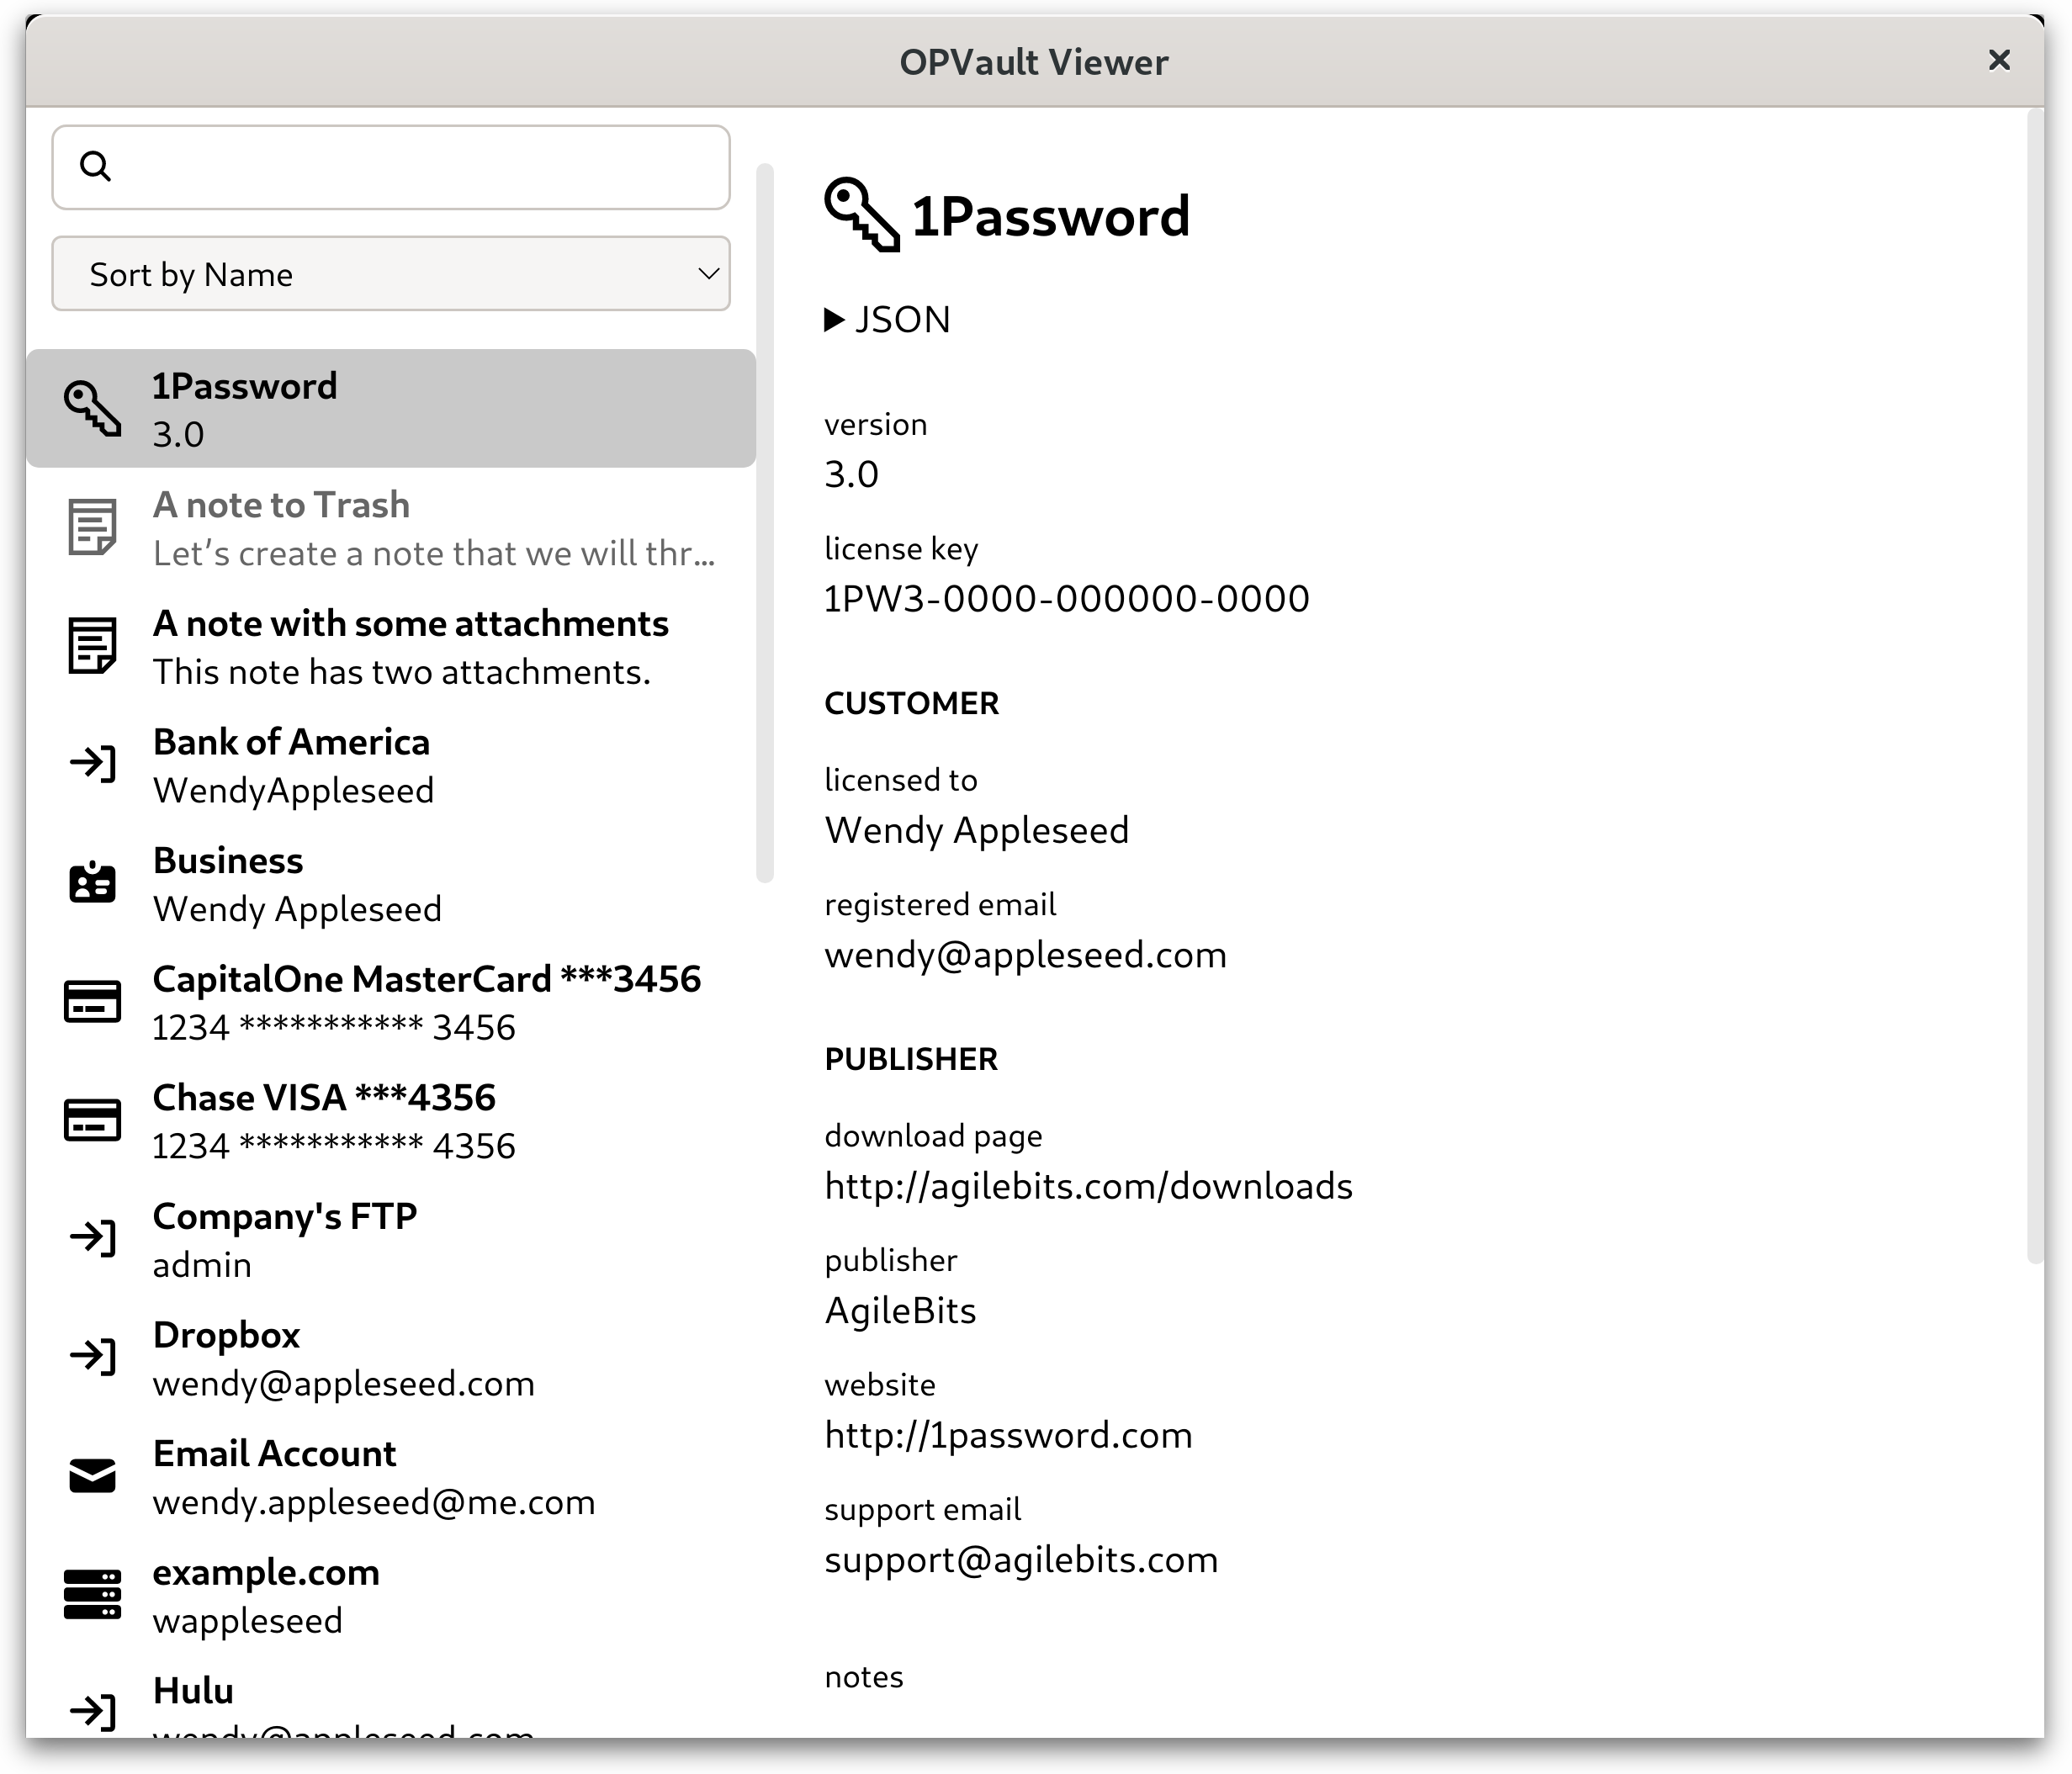Click the large key icon in detail header
Image resolution: width=2072 pixels, height=1774 pixels.
[861, 215]
